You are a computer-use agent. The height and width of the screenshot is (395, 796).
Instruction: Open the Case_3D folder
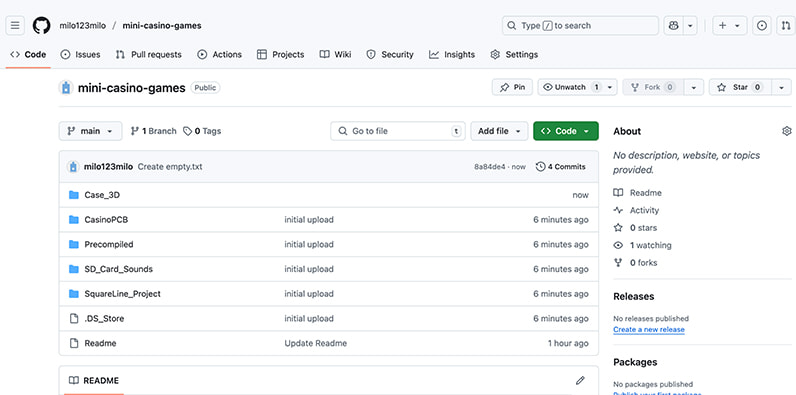[102, 195]
